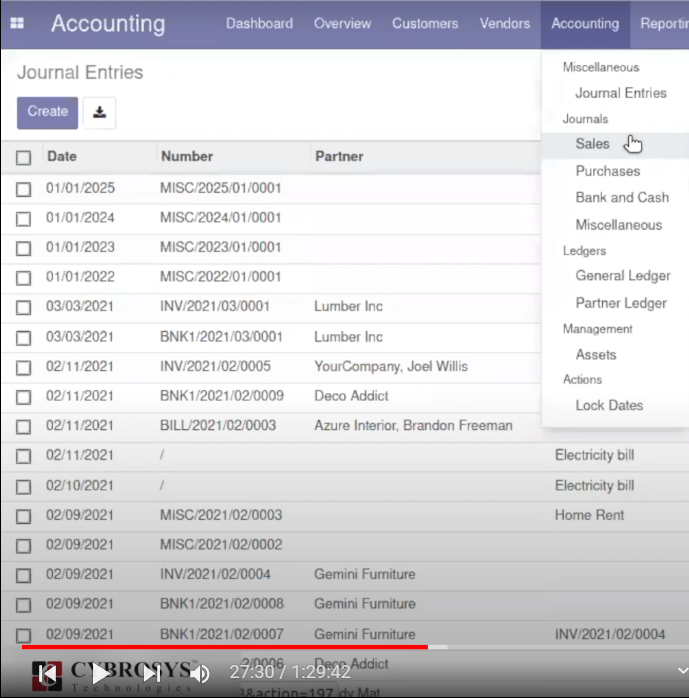Check the INV/2021/02/0005 row checkbox
This screenshot has width=689, height=698.
tap(23, 368)
